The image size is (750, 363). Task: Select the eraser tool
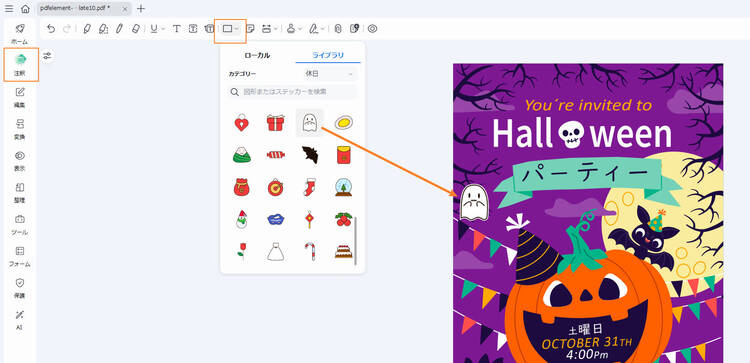(x=135, y=29)
